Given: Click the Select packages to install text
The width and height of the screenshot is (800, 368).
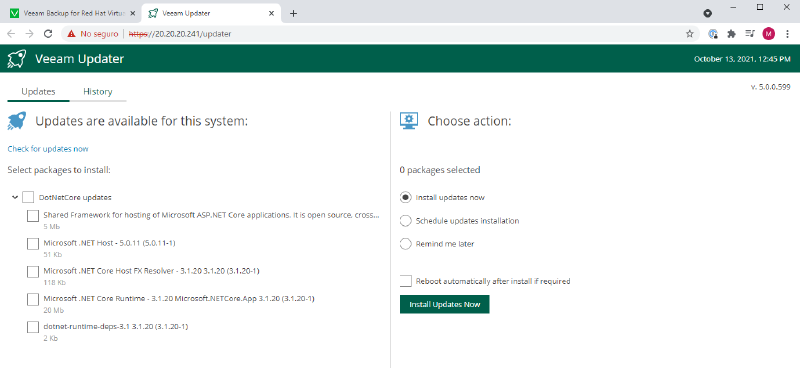Looking at the screenshot, I should coord(59,170).
